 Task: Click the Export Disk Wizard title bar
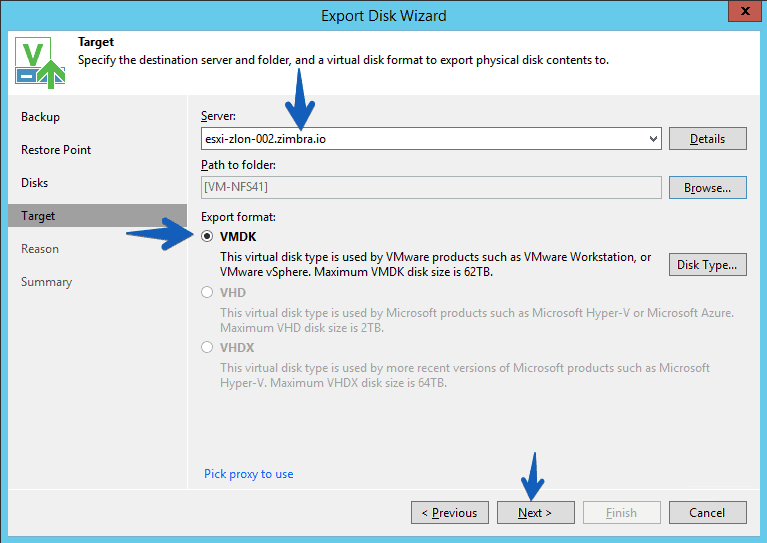[384, 16]
